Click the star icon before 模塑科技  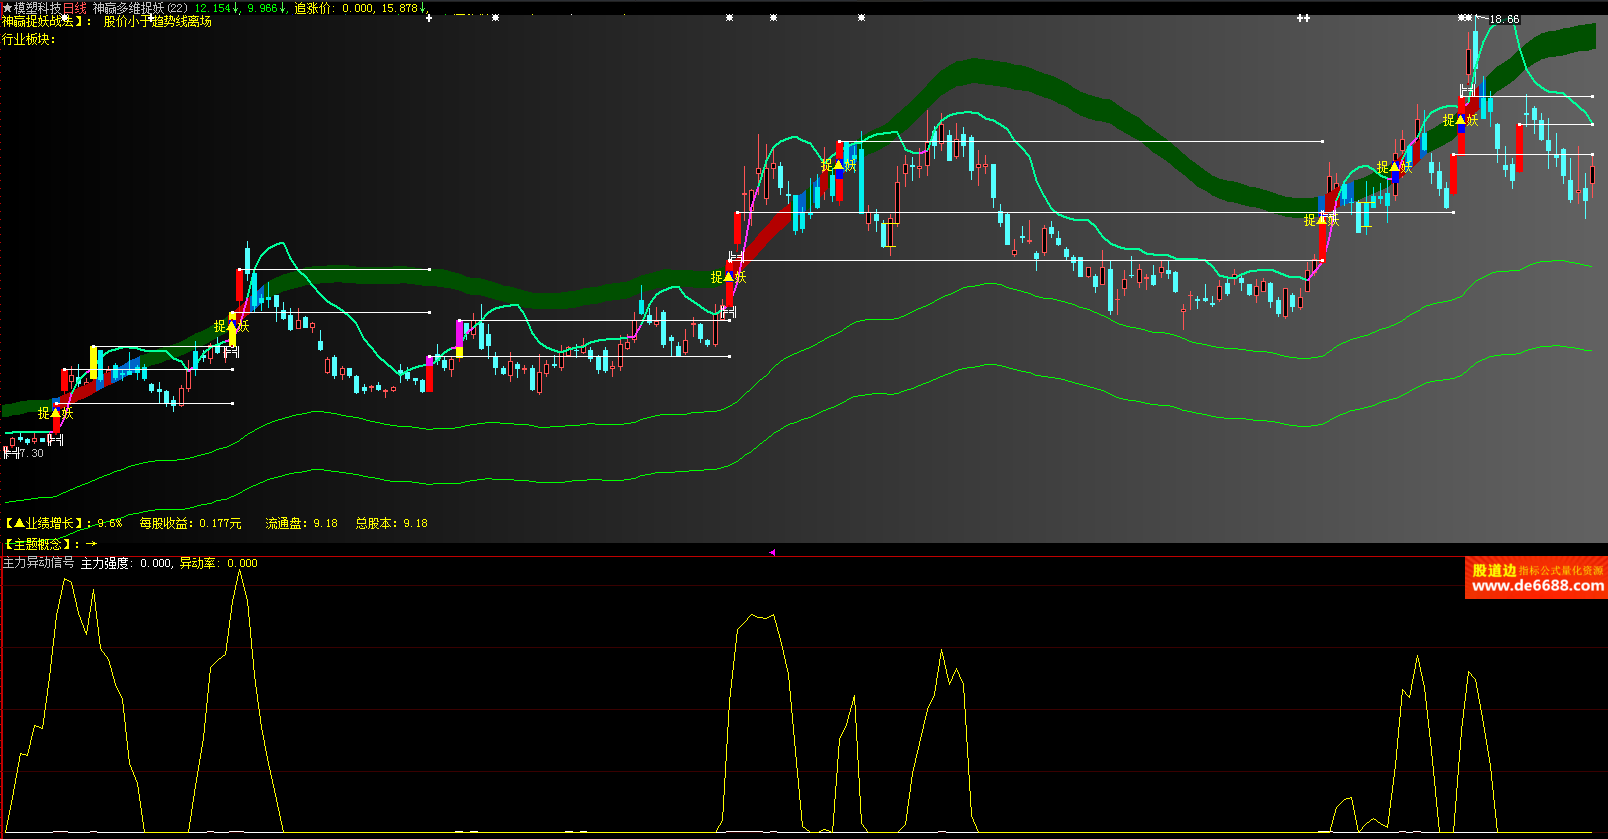coord(7,7)
